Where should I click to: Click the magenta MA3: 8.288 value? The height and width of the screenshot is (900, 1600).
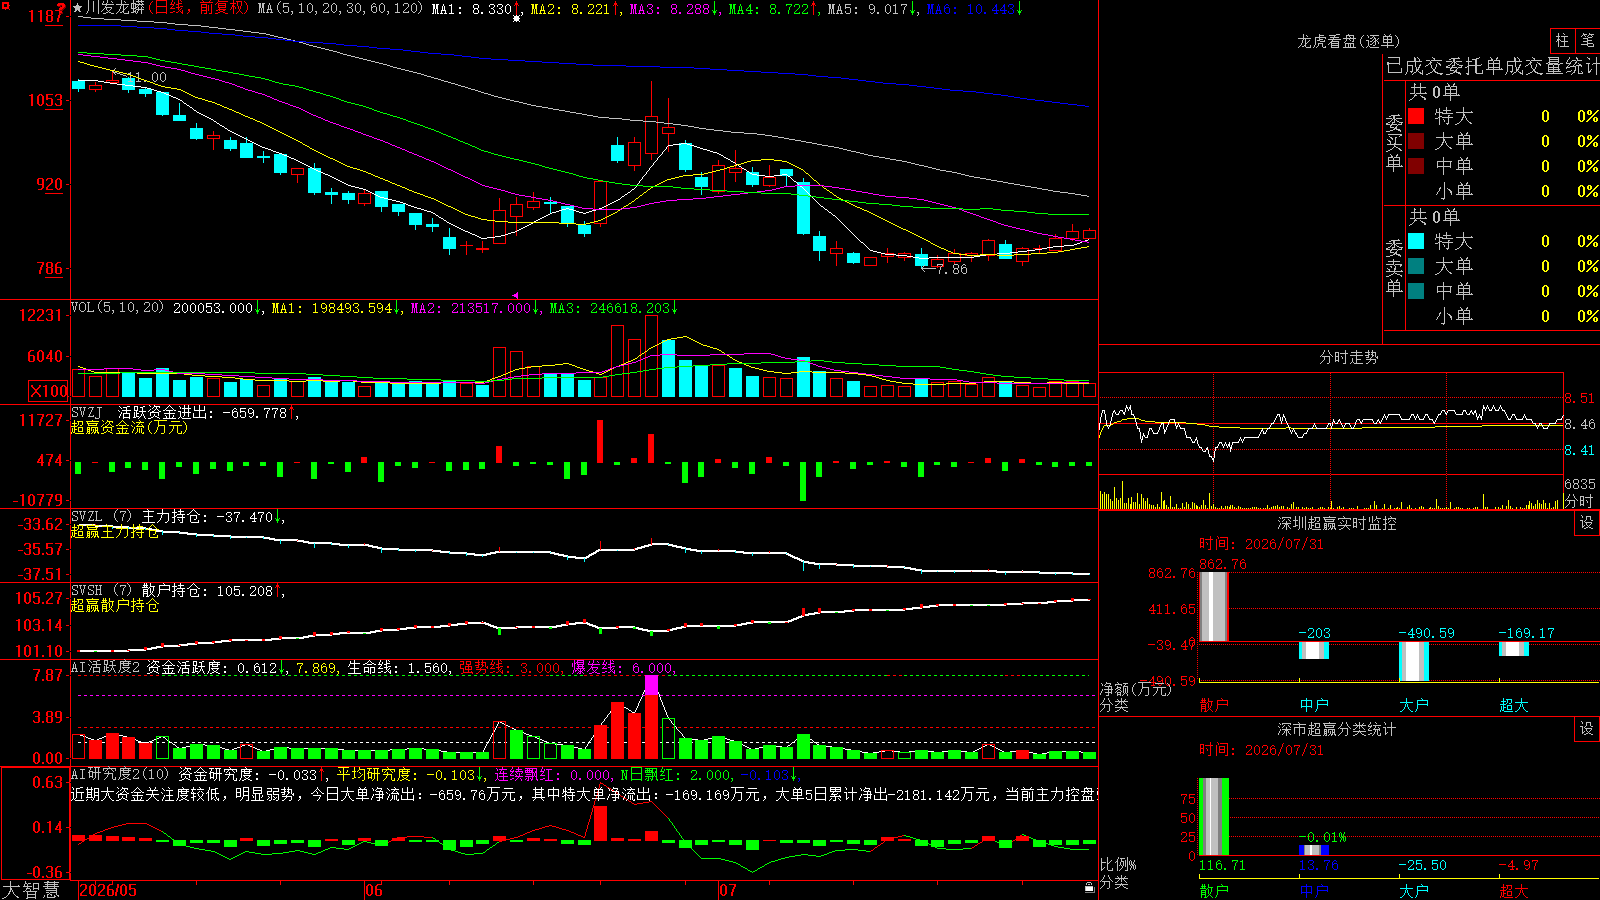coord(669,9)
